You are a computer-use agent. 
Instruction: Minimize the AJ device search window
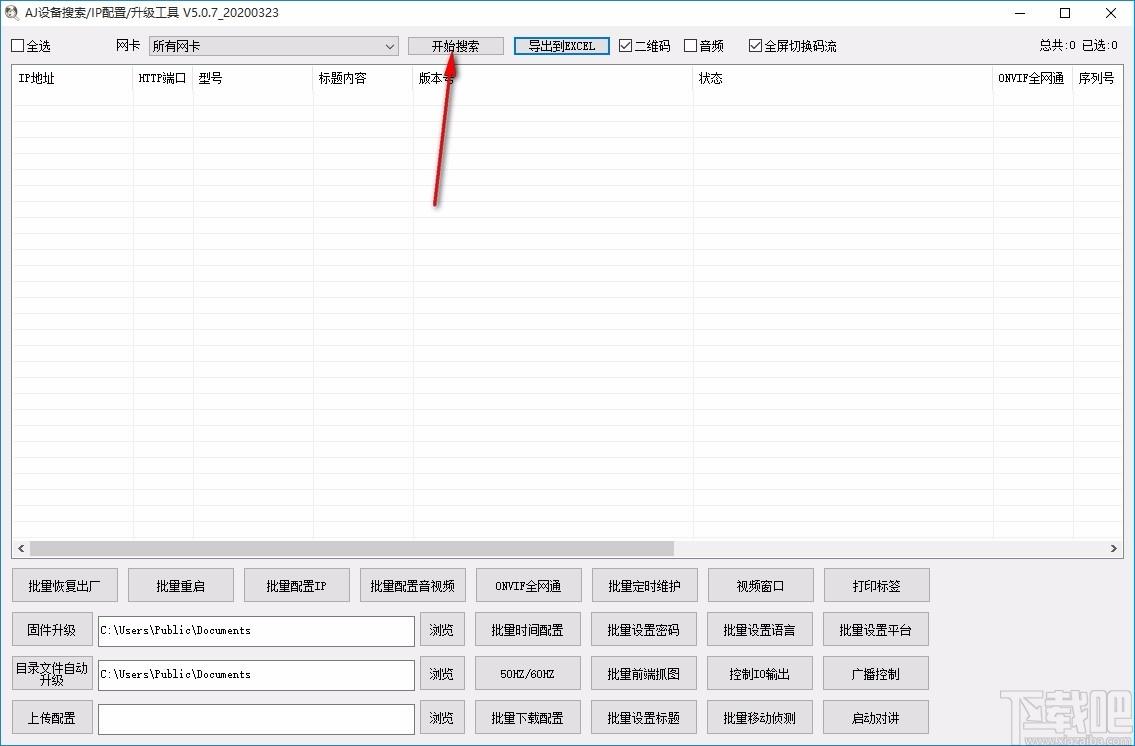[1020, 13]
